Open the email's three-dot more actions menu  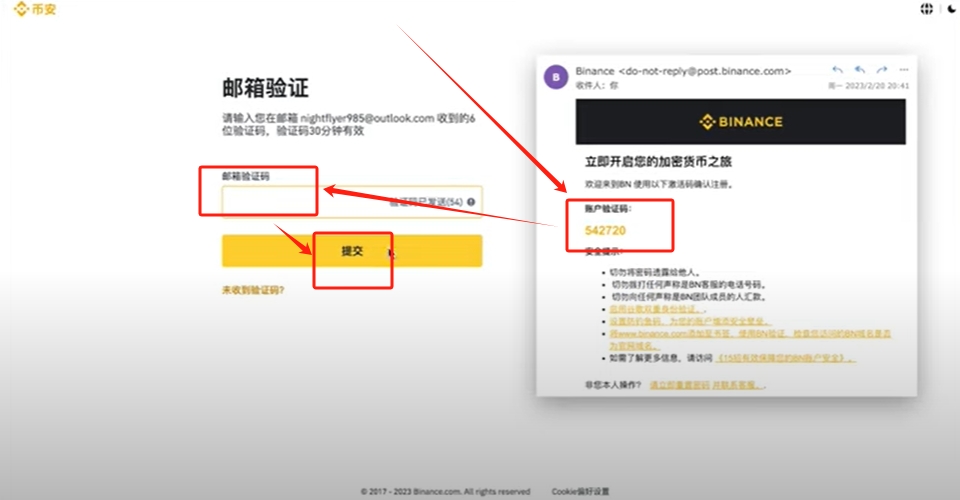pyautogui.click(x=904, y=70)
